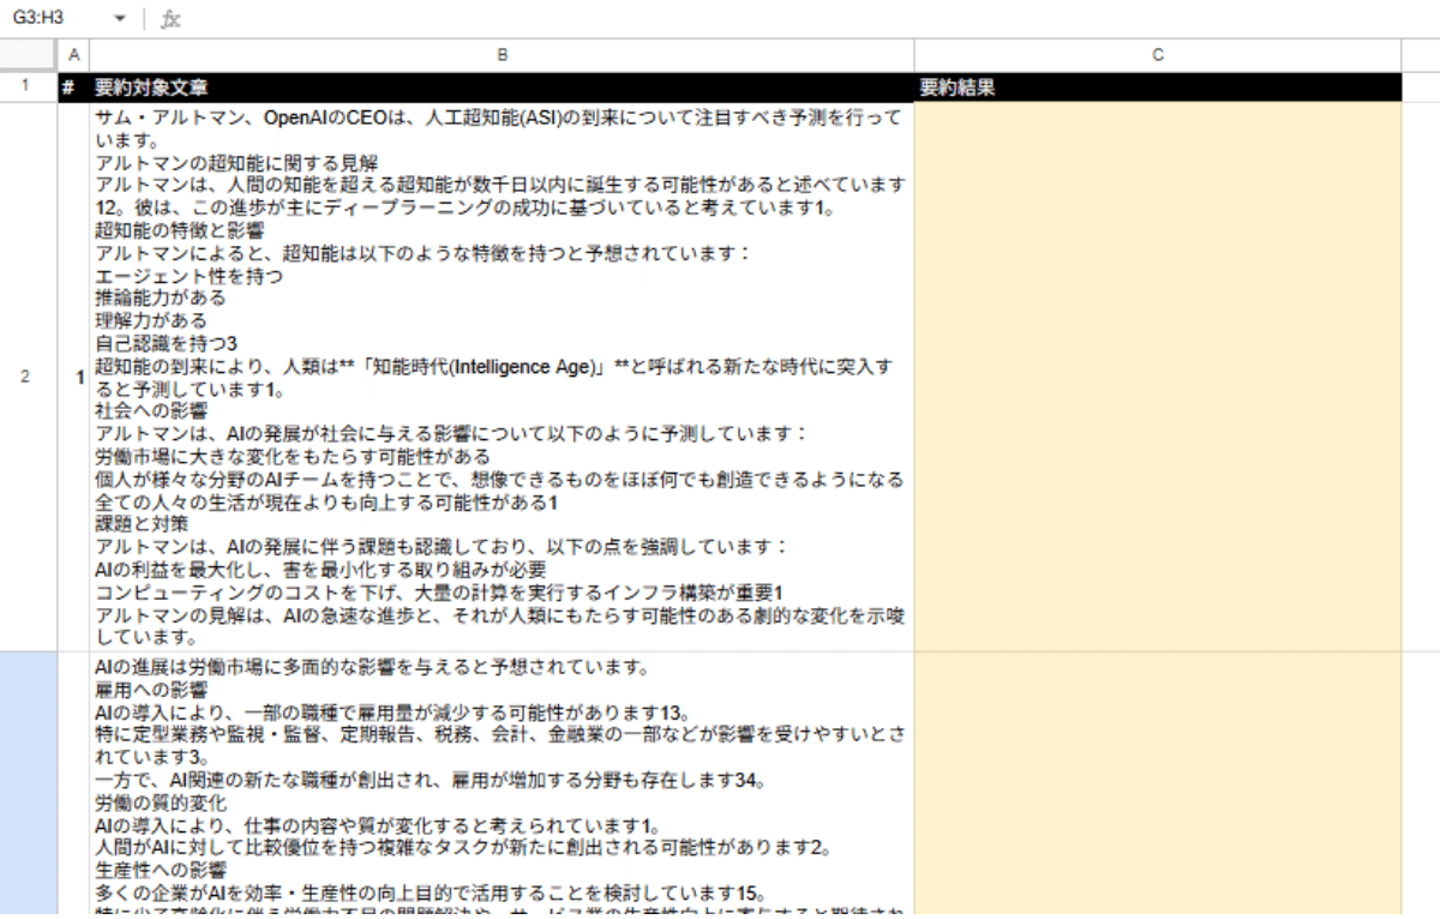Select the "#" header cell
This screenshot has width=1440, height=919.
click(x=74, y=87)
